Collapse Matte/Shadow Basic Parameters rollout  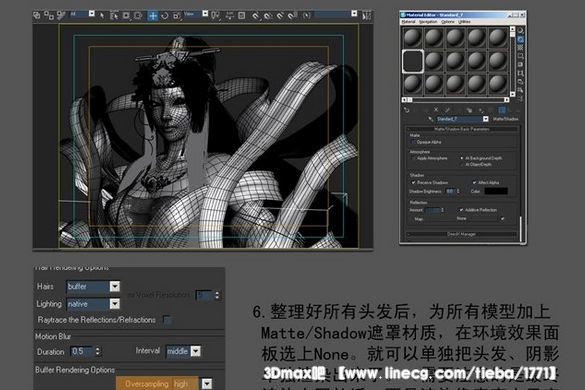pos(462,129)
